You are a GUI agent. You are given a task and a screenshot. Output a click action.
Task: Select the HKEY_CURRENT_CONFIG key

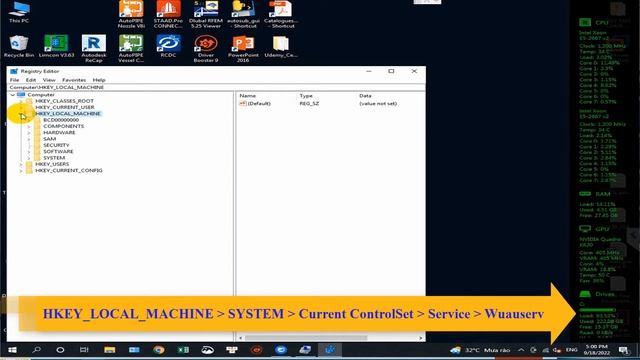pos(69,171)
